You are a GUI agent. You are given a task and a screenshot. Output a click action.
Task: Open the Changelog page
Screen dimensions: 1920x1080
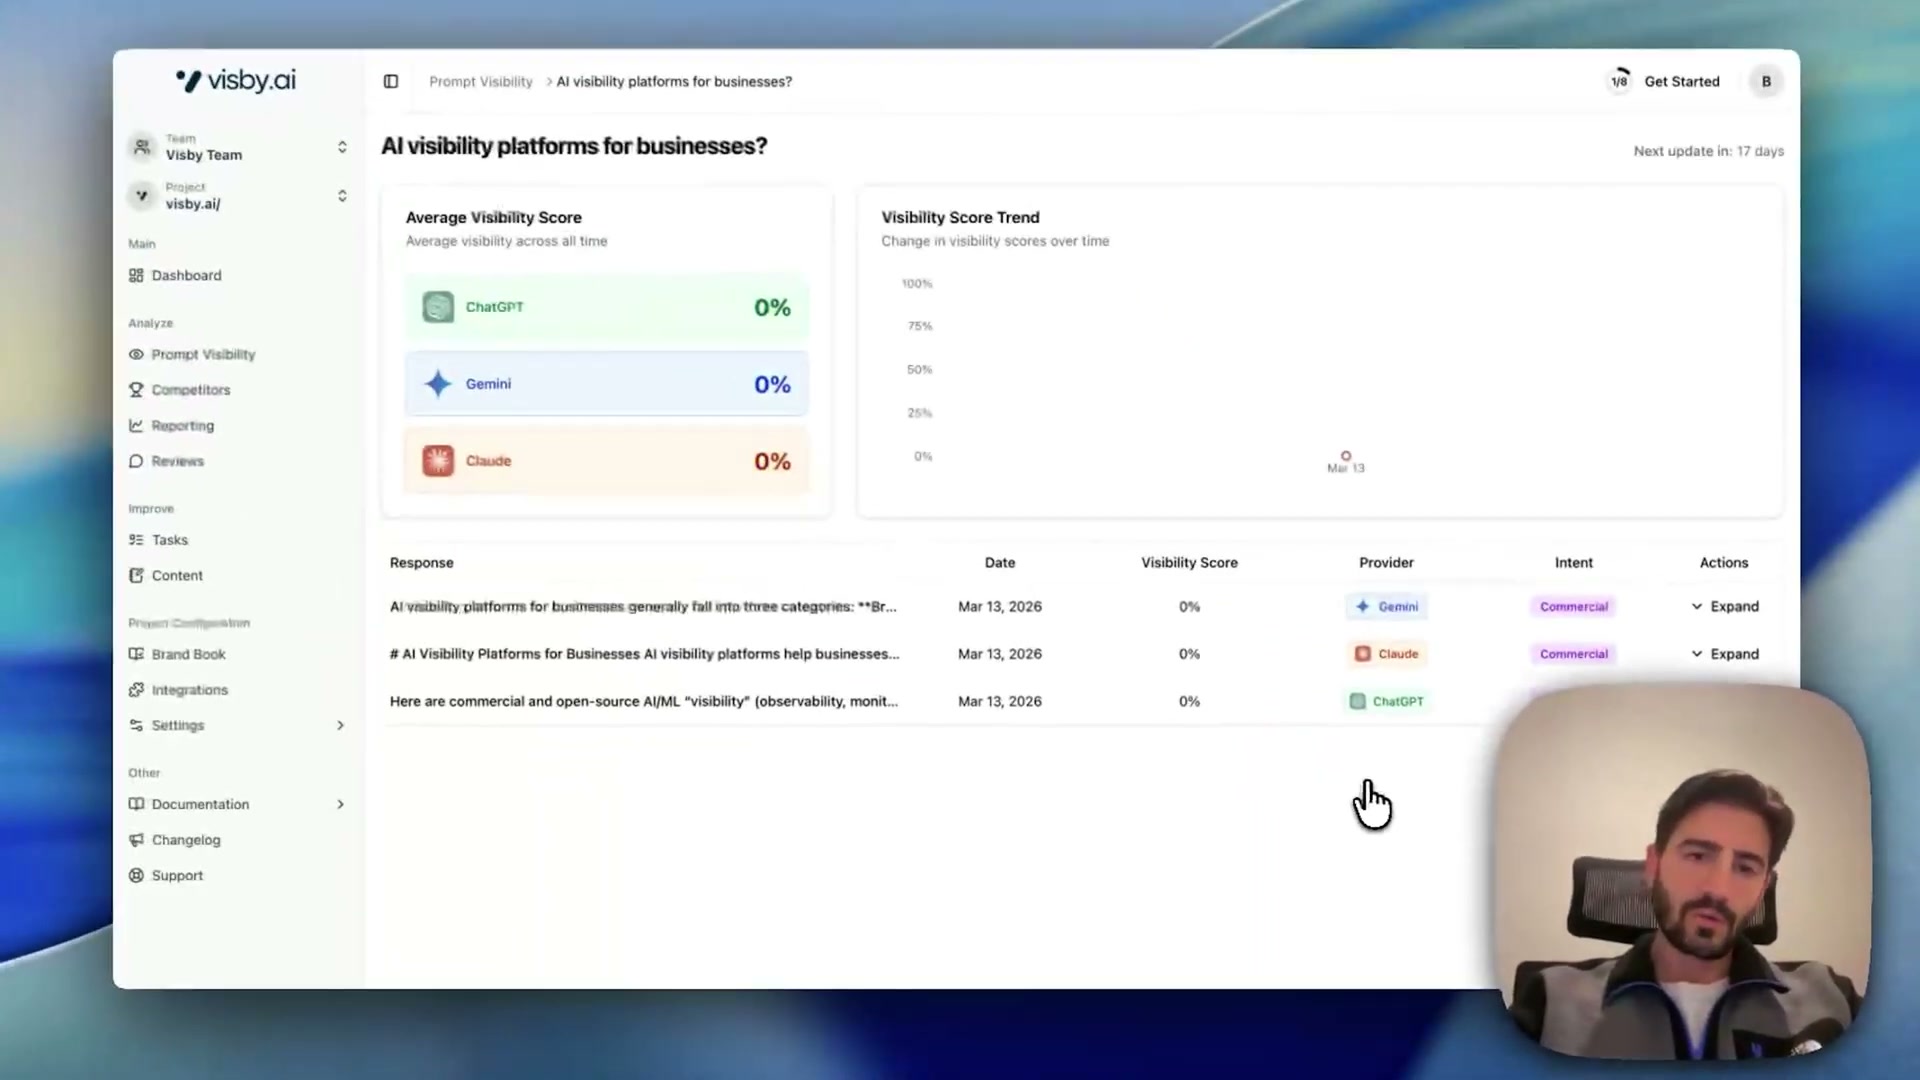pyautogui.click(x=186, y=840)
